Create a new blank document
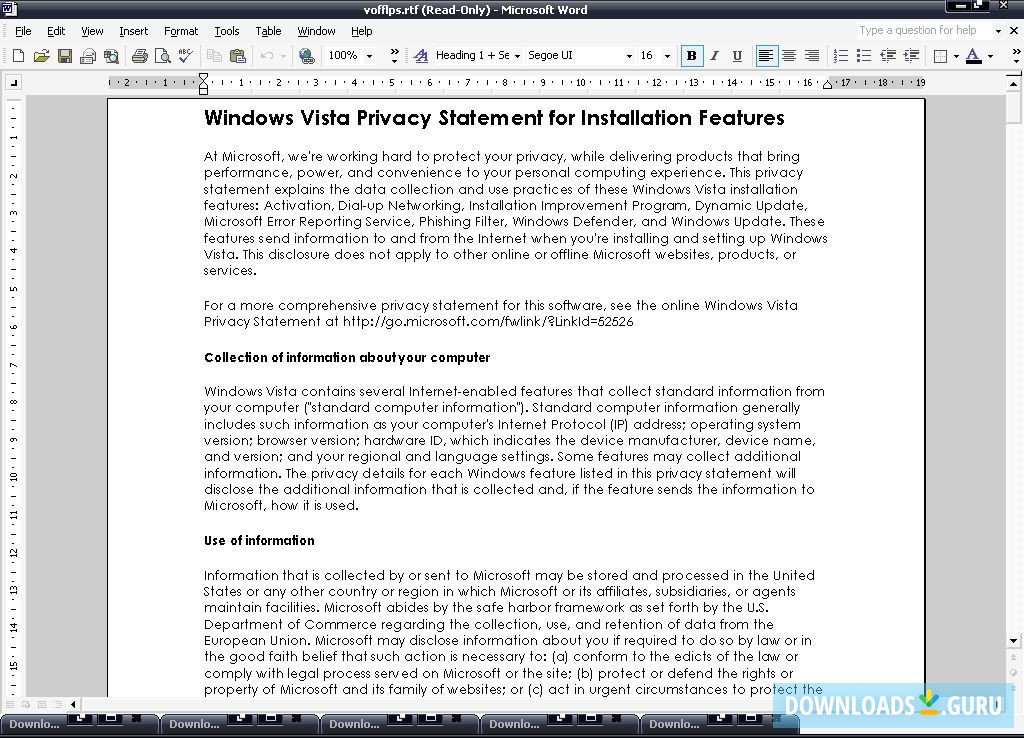Viewport: 1024px width, 738px height. point(18,55)
